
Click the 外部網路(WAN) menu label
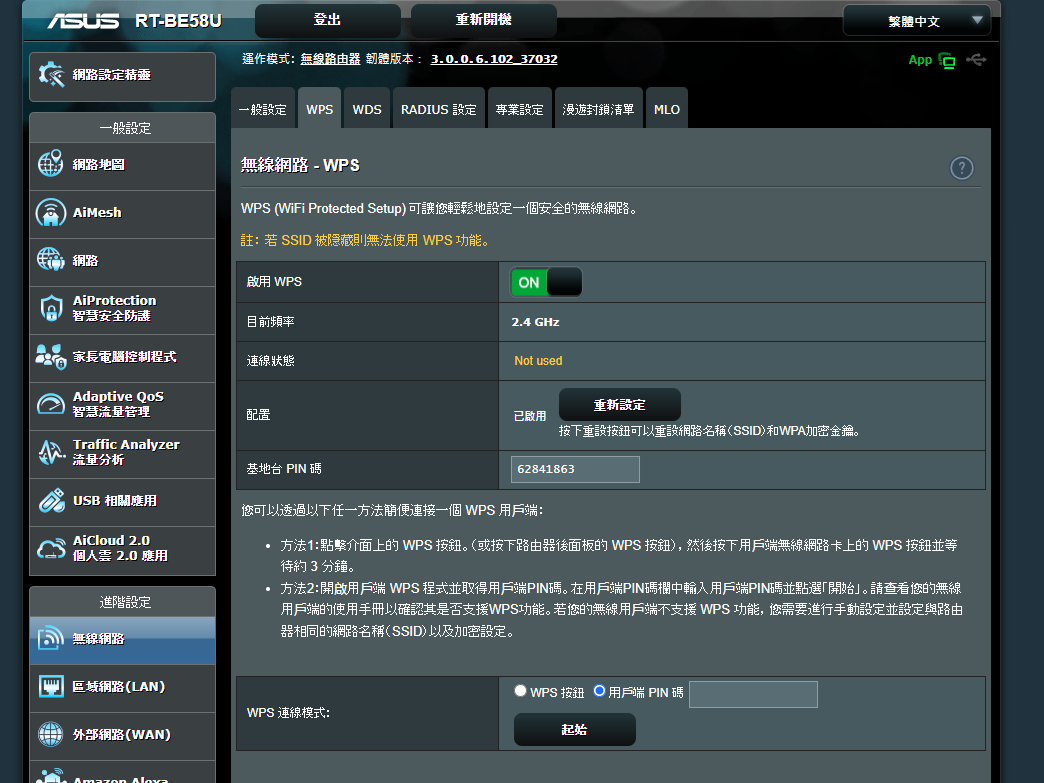point(122,734)
